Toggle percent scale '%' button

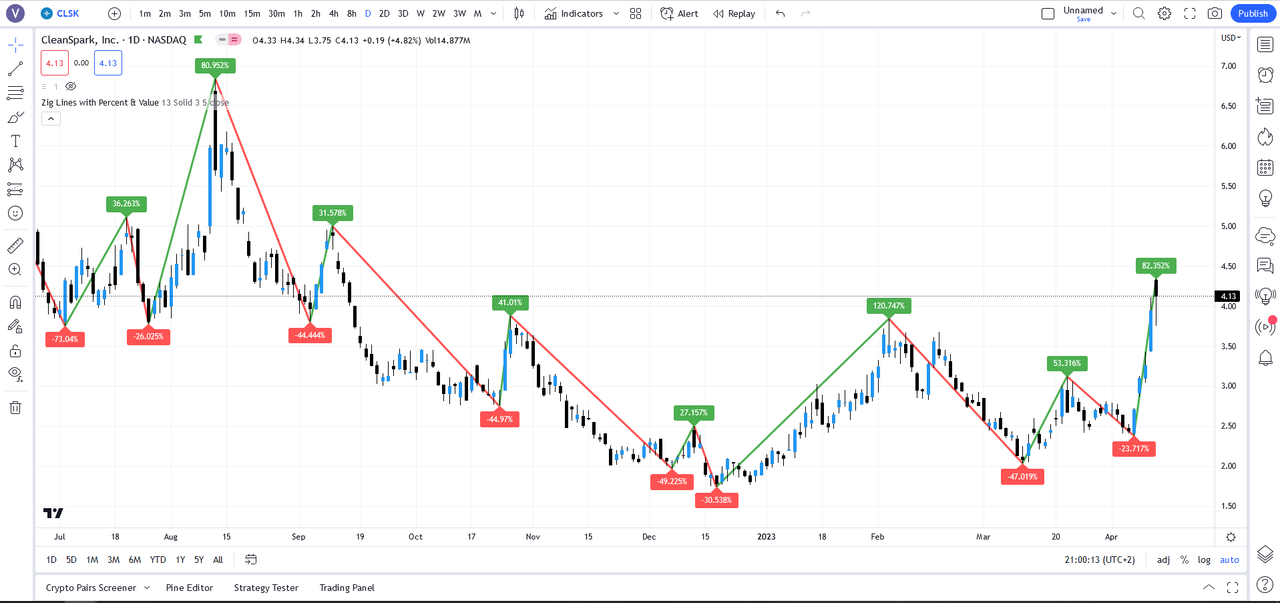[1185, 560]
